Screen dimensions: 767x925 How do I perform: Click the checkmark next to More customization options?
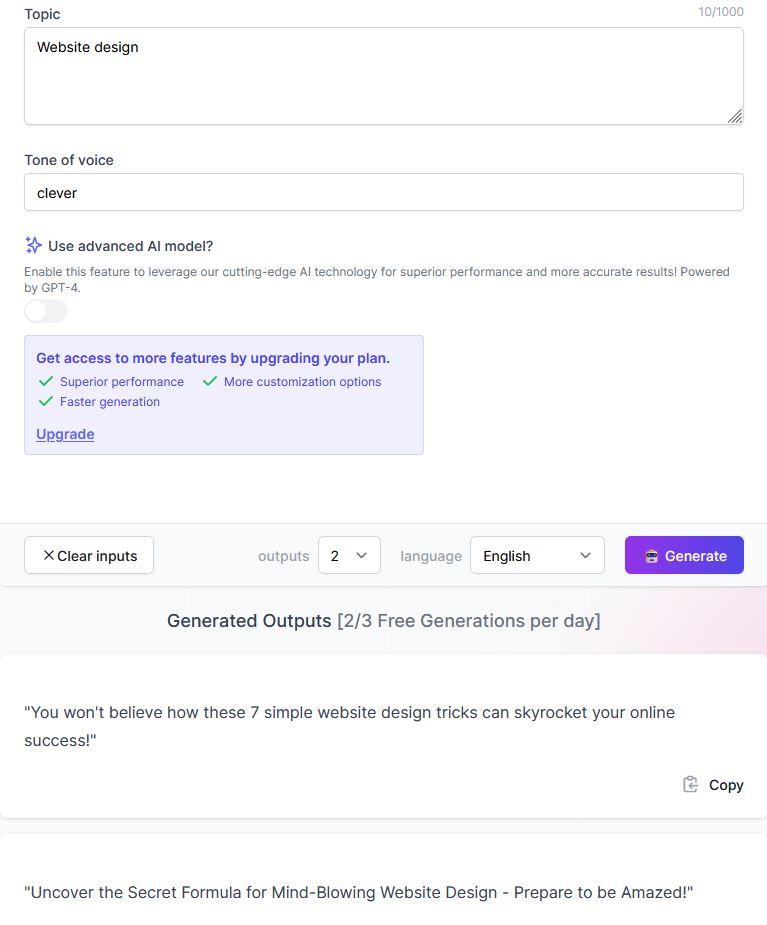click(x=210, y=381)
